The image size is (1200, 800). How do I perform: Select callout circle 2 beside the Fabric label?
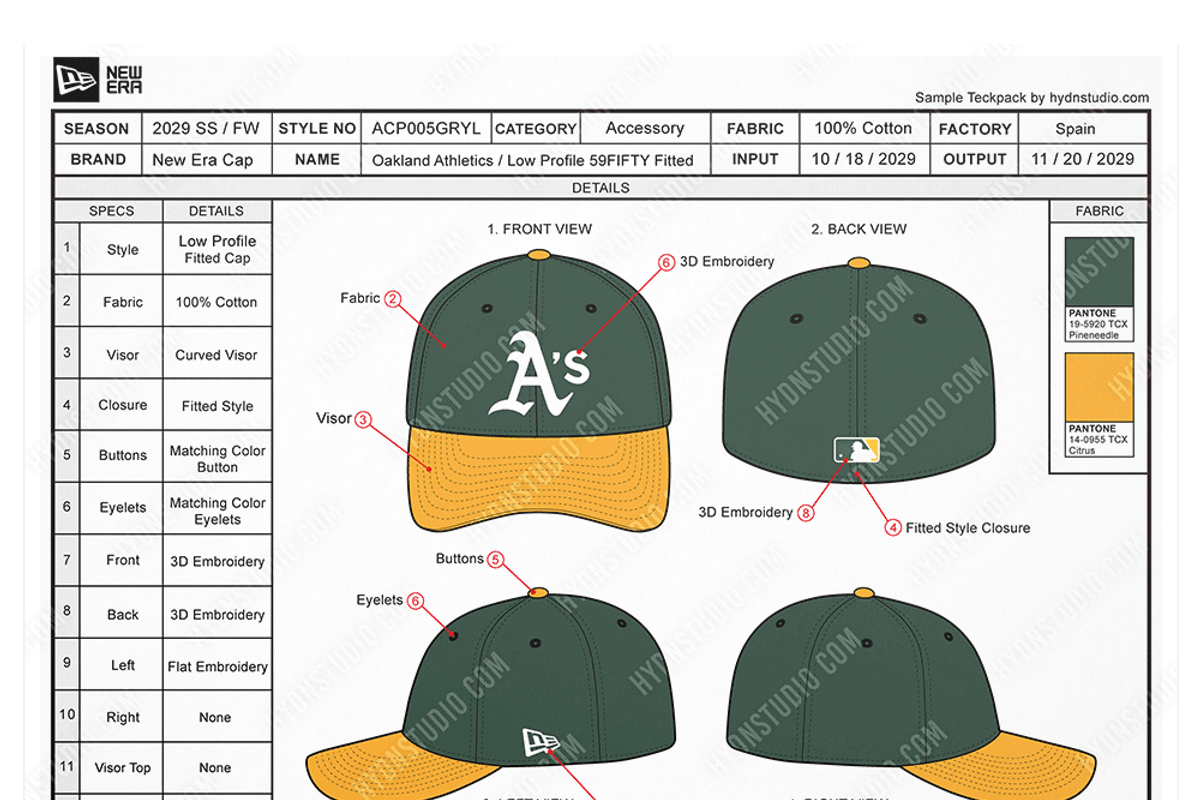393,299
